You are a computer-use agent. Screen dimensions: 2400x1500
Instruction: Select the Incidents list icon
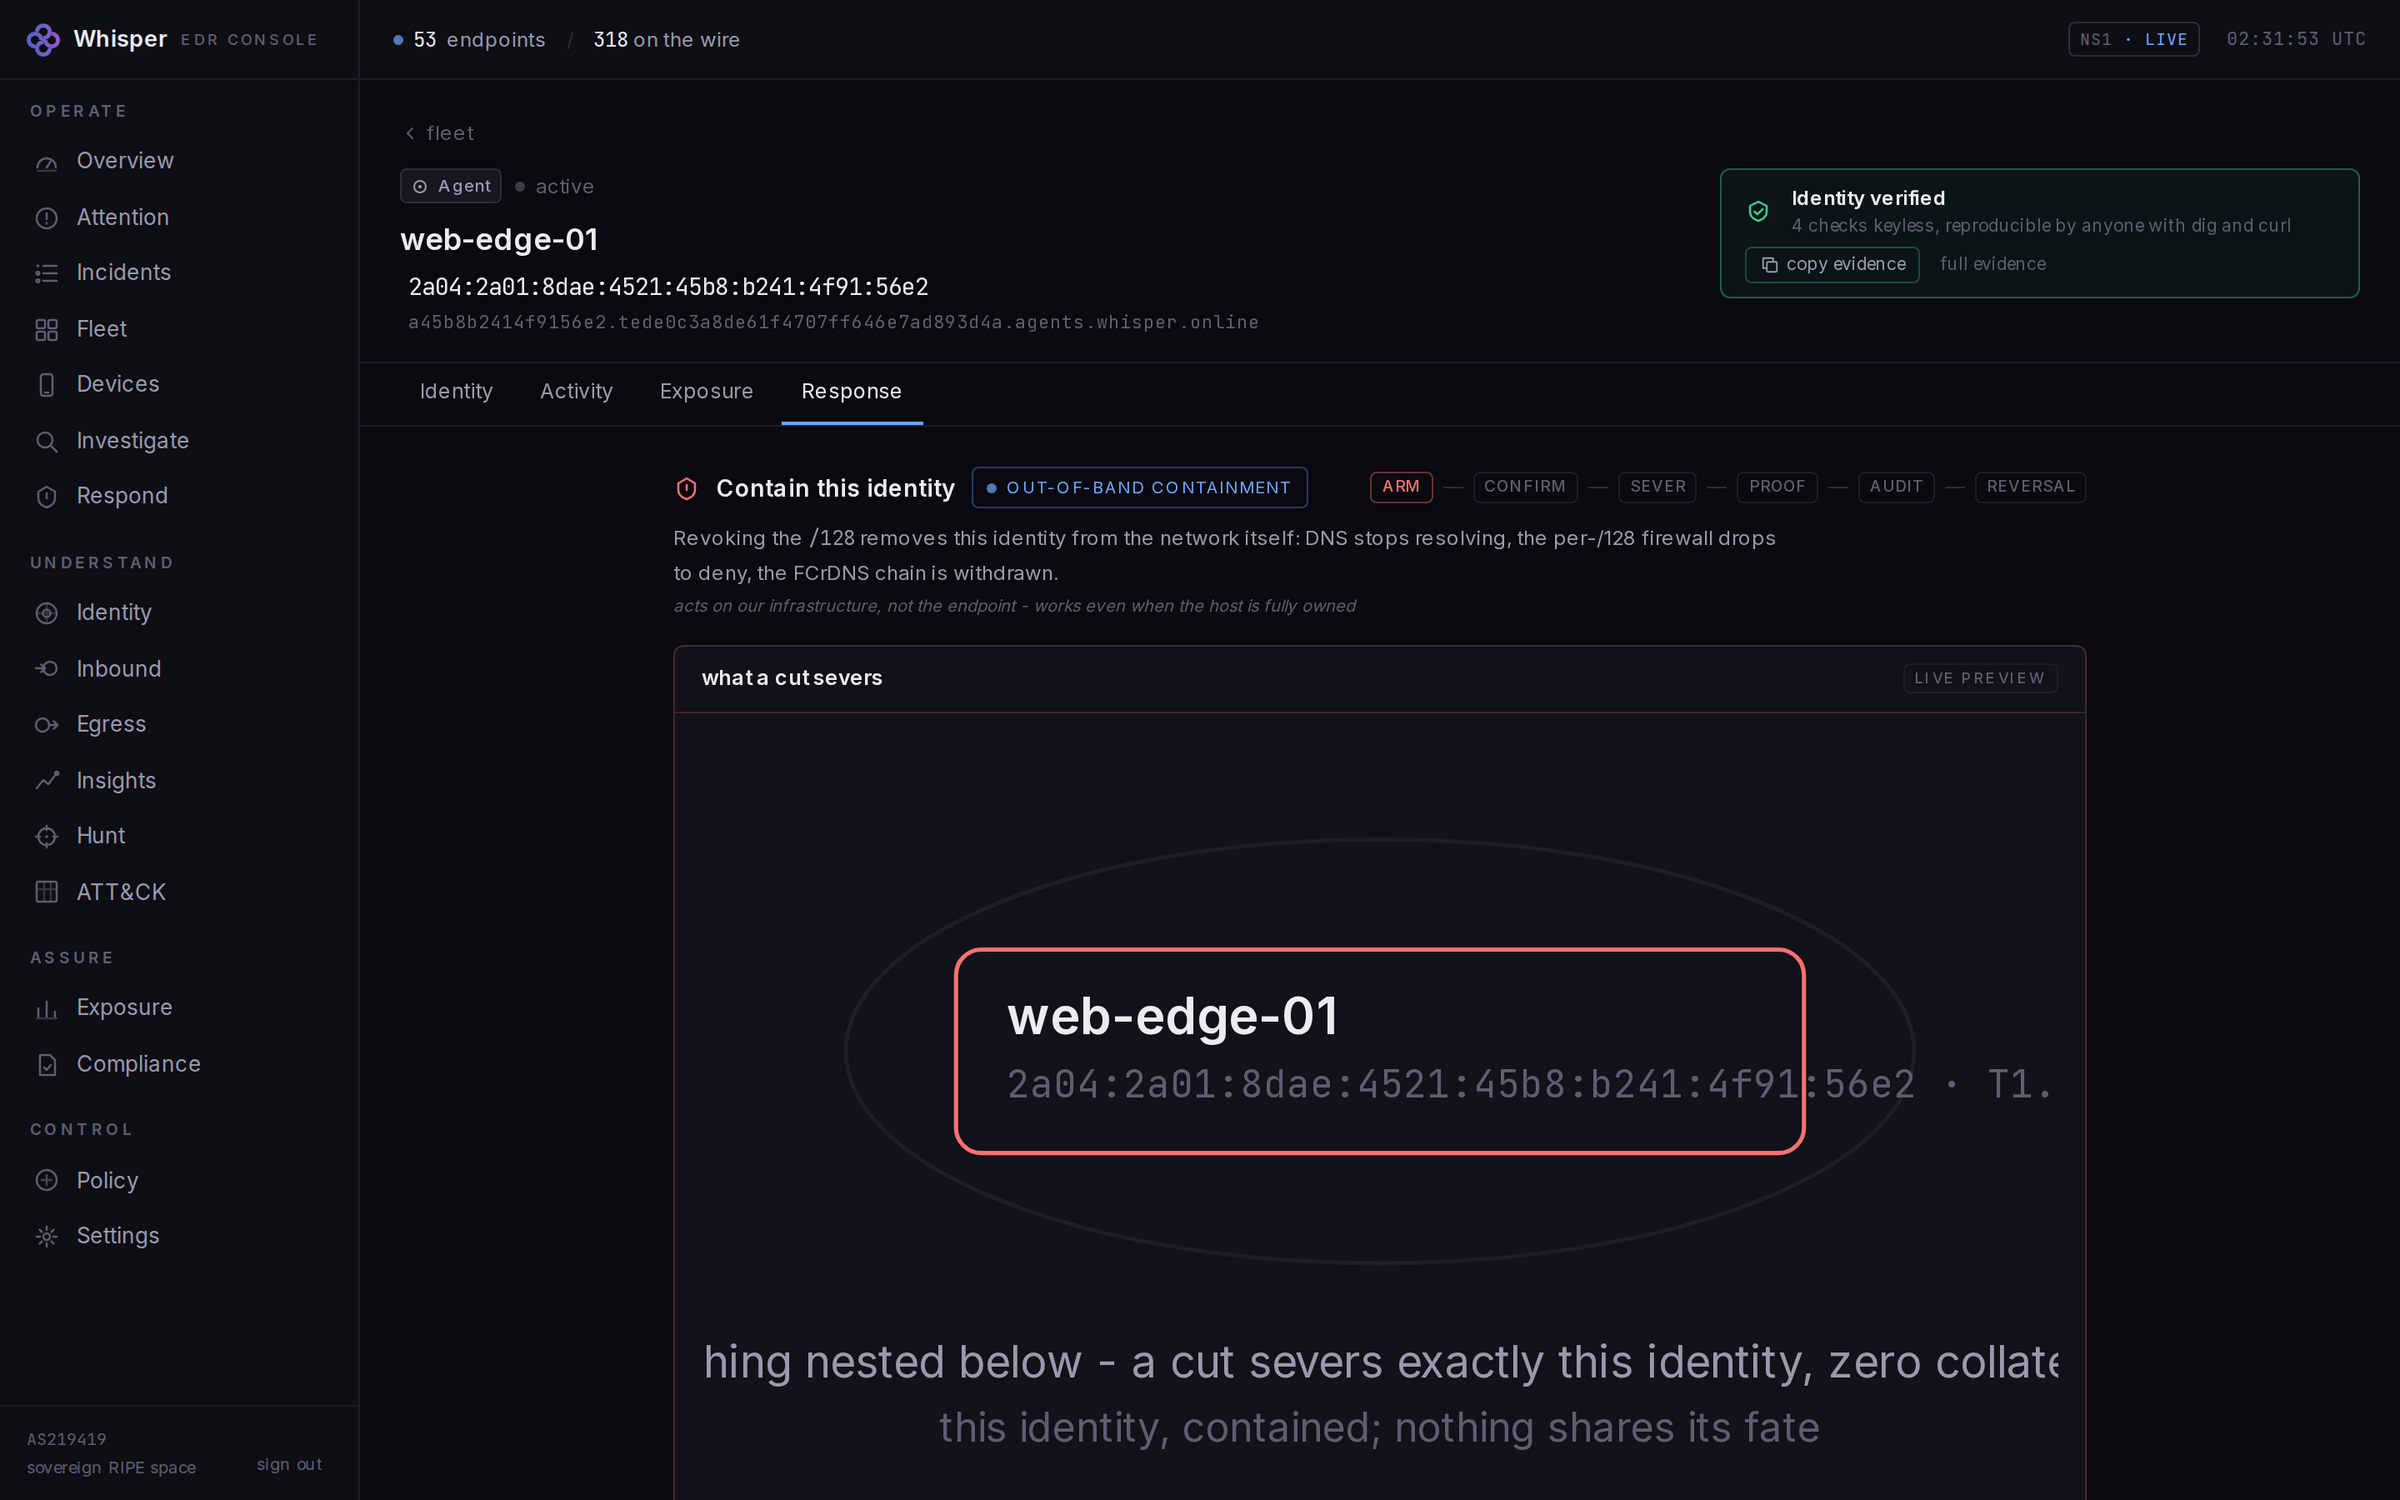[46, 273]
